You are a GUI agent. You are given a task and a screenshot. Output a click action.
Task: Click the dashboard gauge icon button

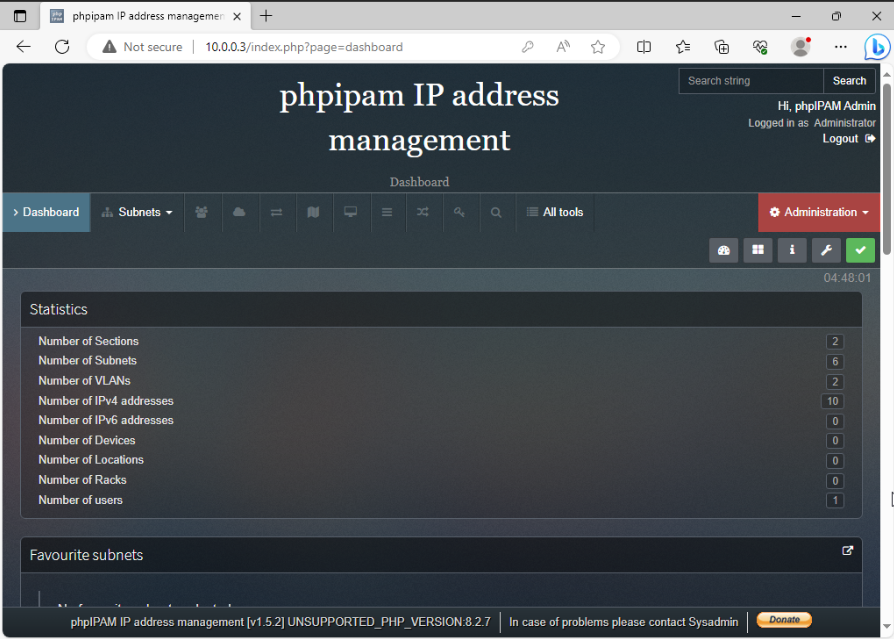(724, 250)
